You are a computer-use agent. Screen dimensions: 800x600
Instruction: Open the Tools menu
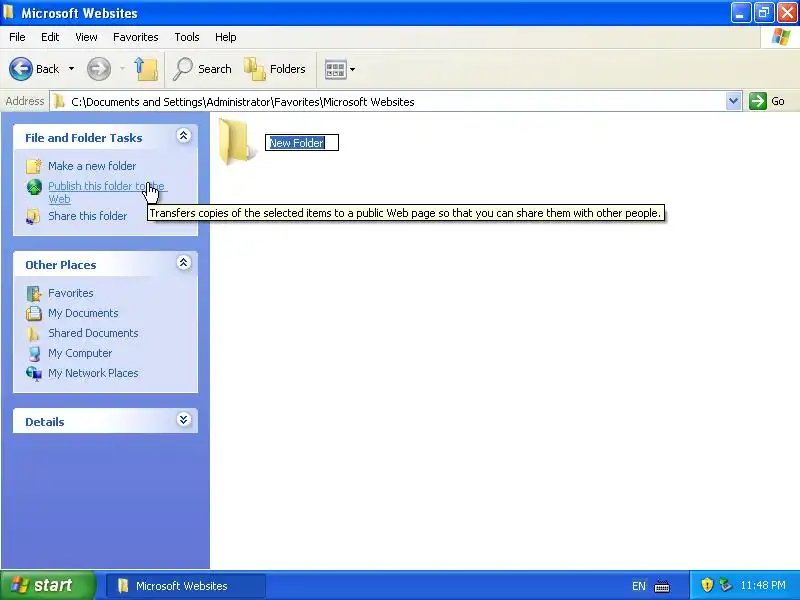187,37
